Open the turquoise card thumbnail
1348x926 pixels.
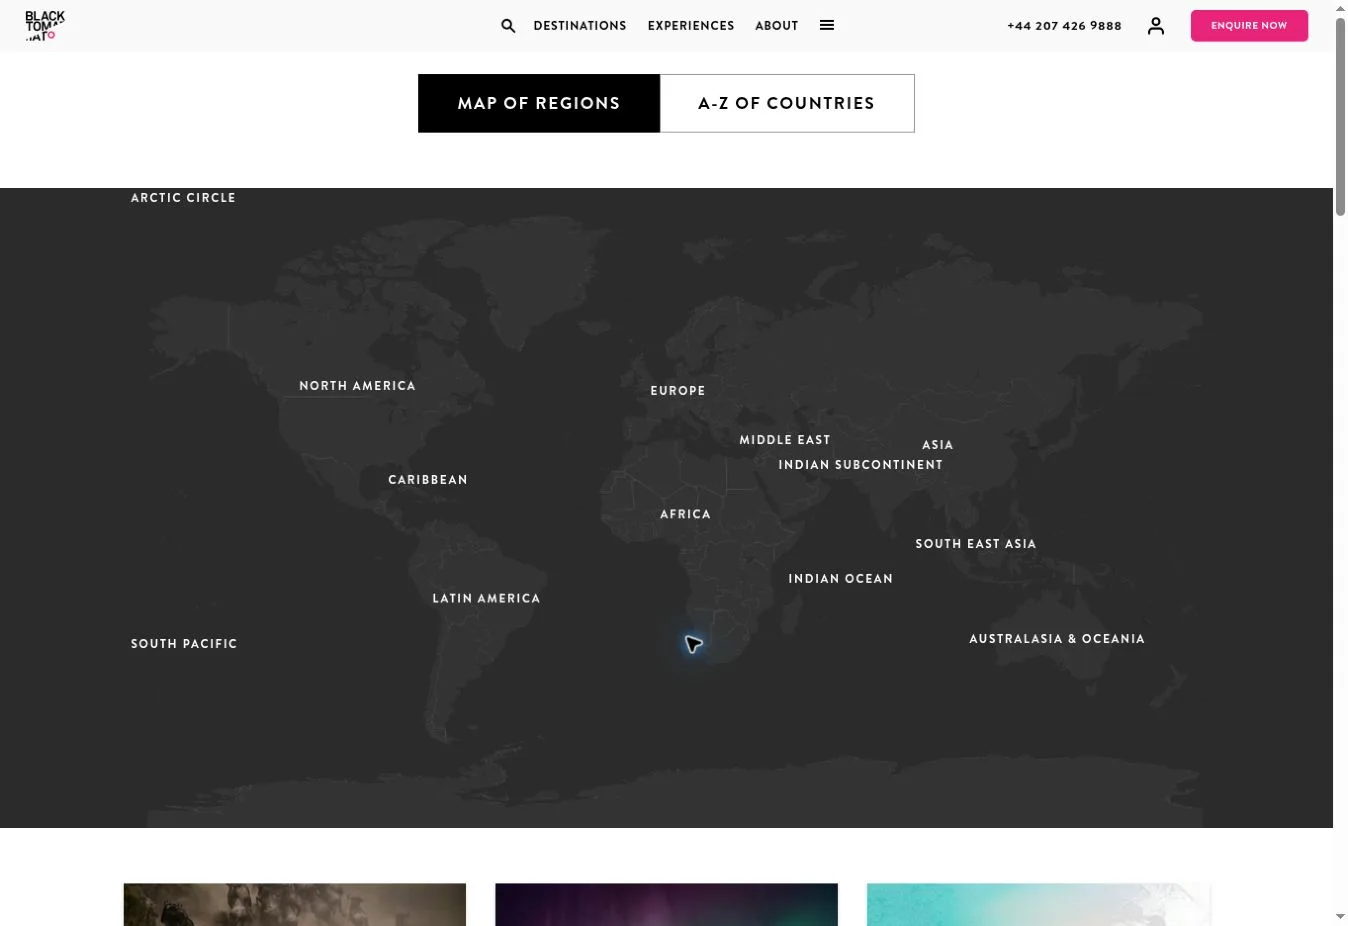coord(1038,904)
